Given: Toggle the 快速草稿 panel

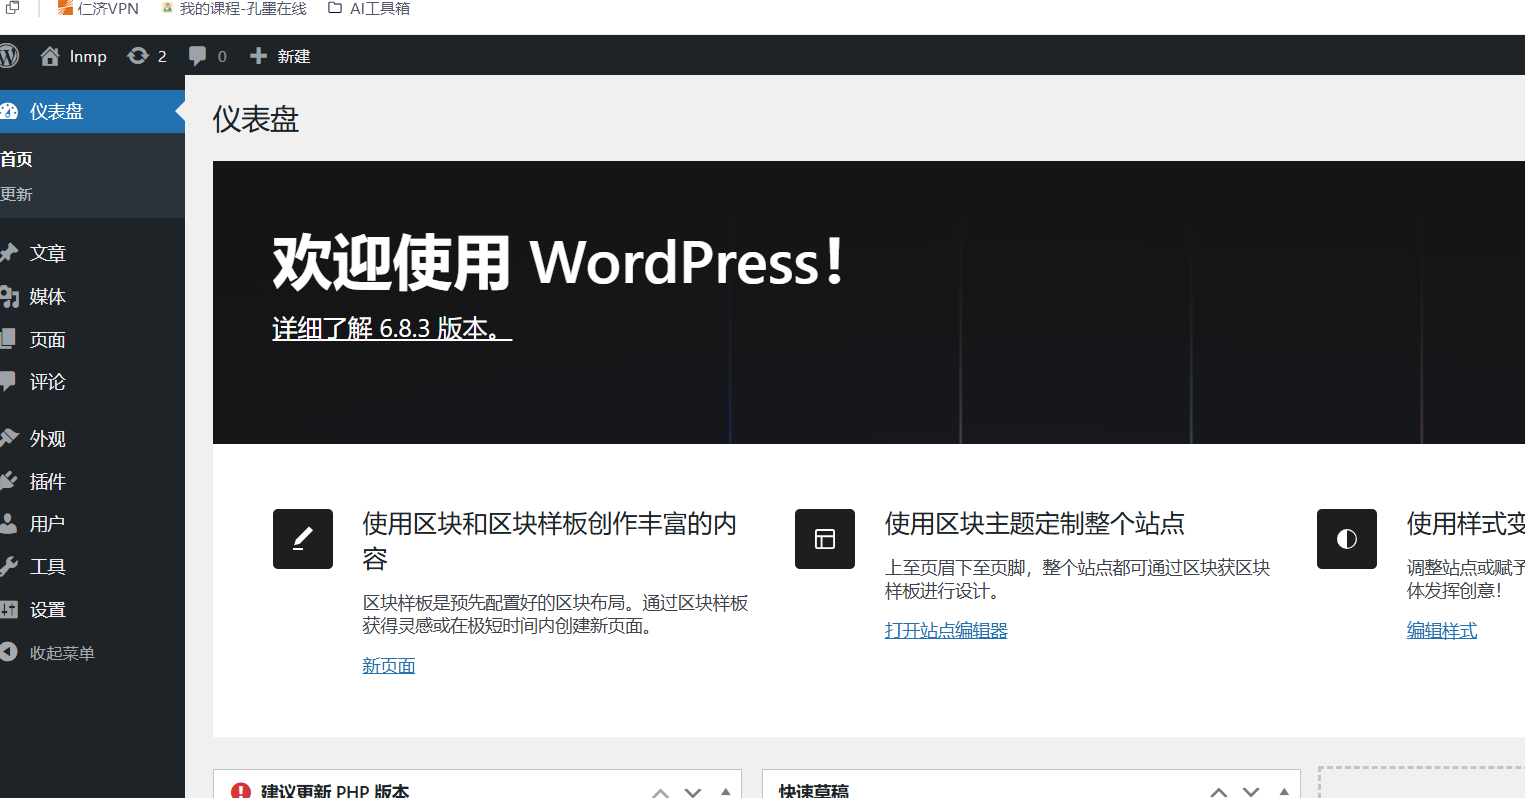Looking at the screenshot, I should [1284, 791].
